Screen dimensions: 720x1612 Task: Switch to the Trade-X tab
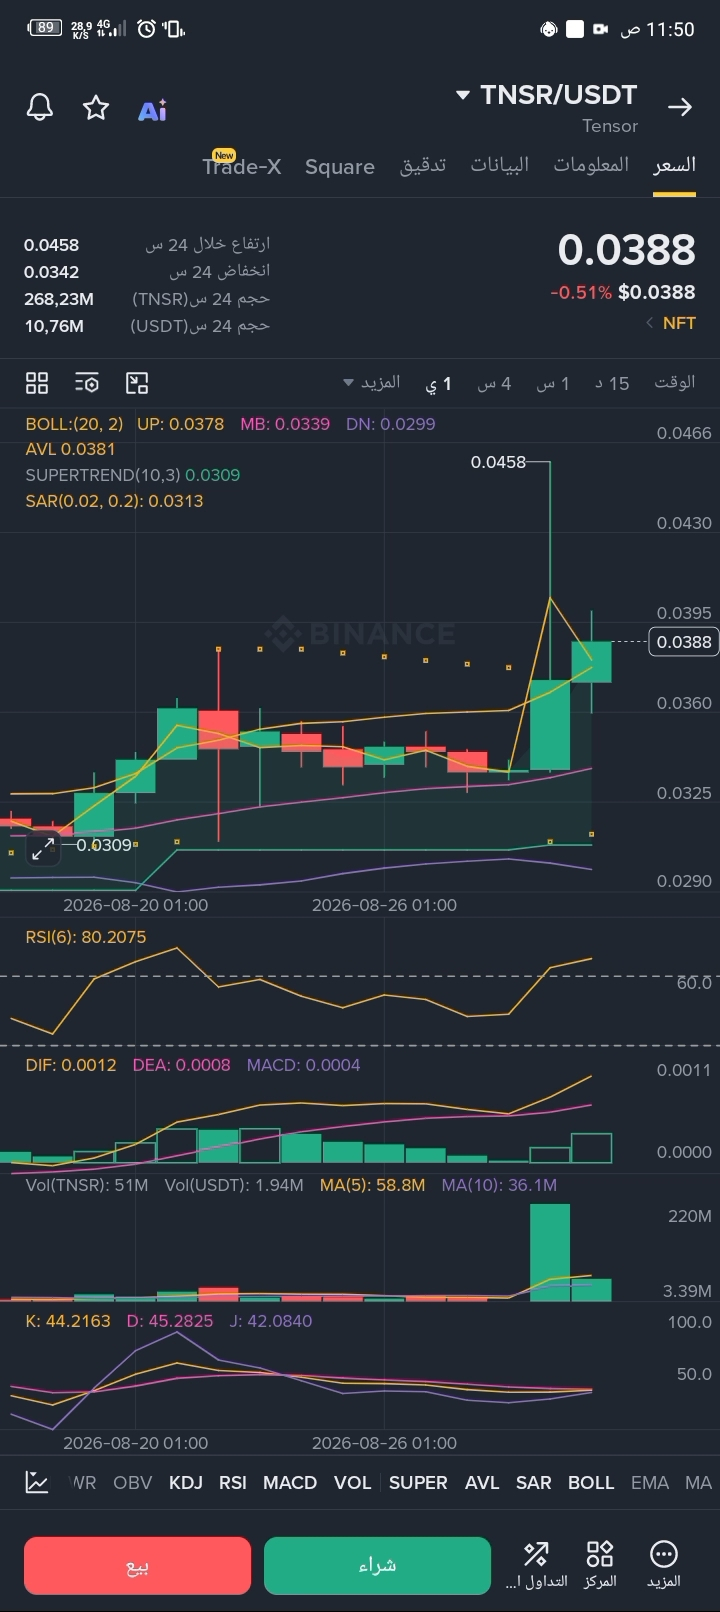click(x=242, y=166)
